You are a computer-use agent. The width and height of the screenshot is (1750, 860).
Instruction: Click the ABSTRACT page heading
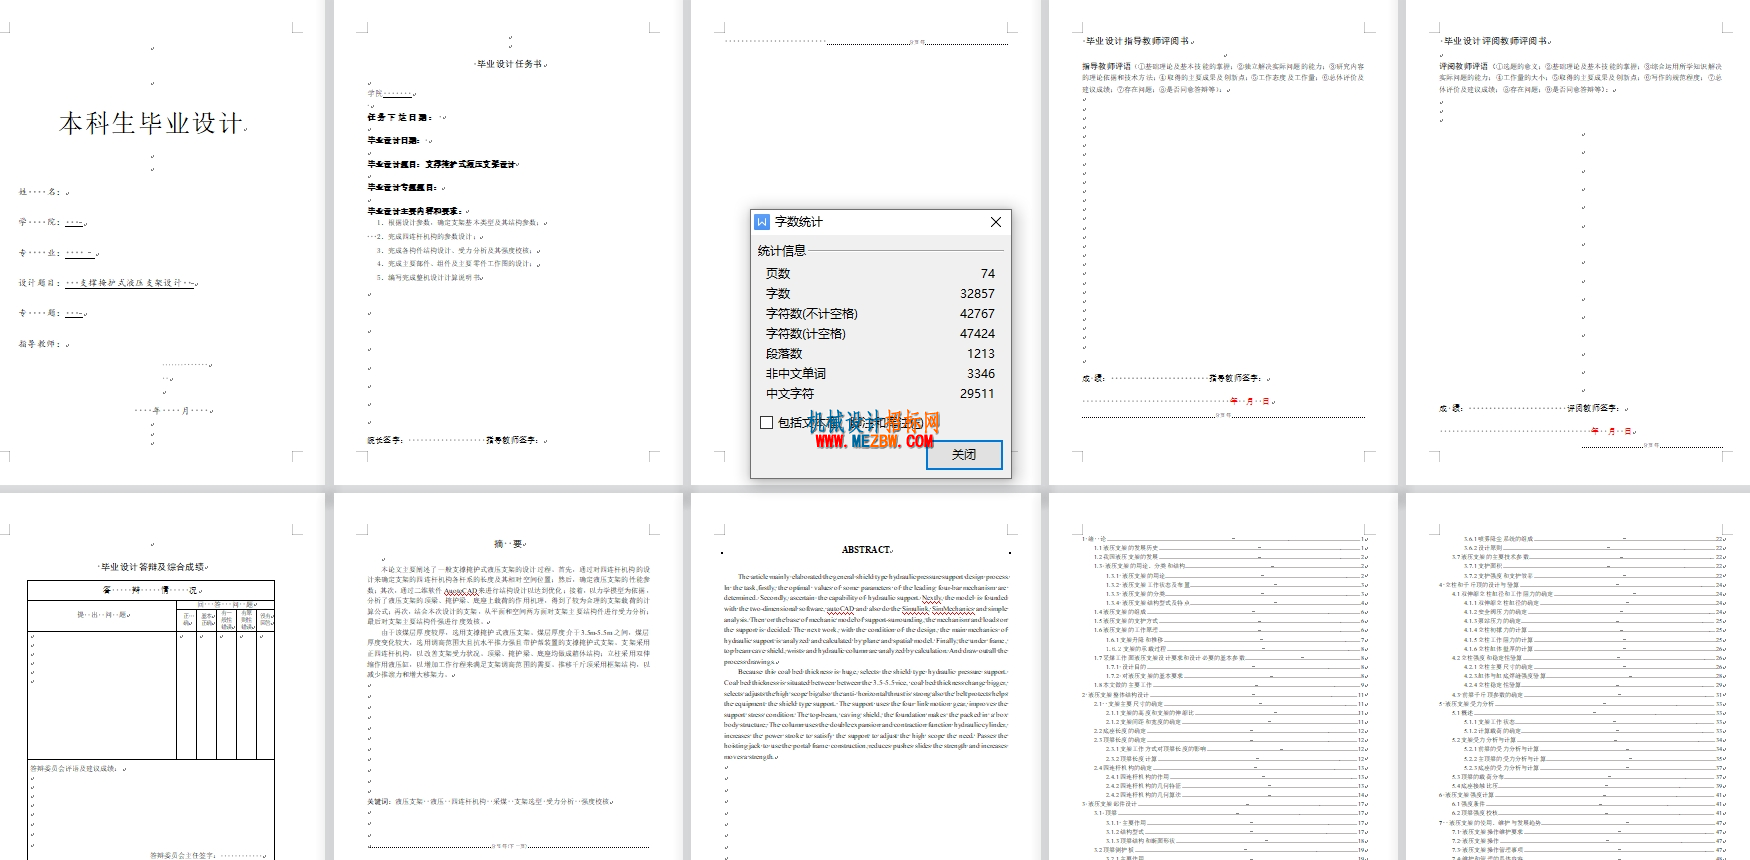[867, 550]
